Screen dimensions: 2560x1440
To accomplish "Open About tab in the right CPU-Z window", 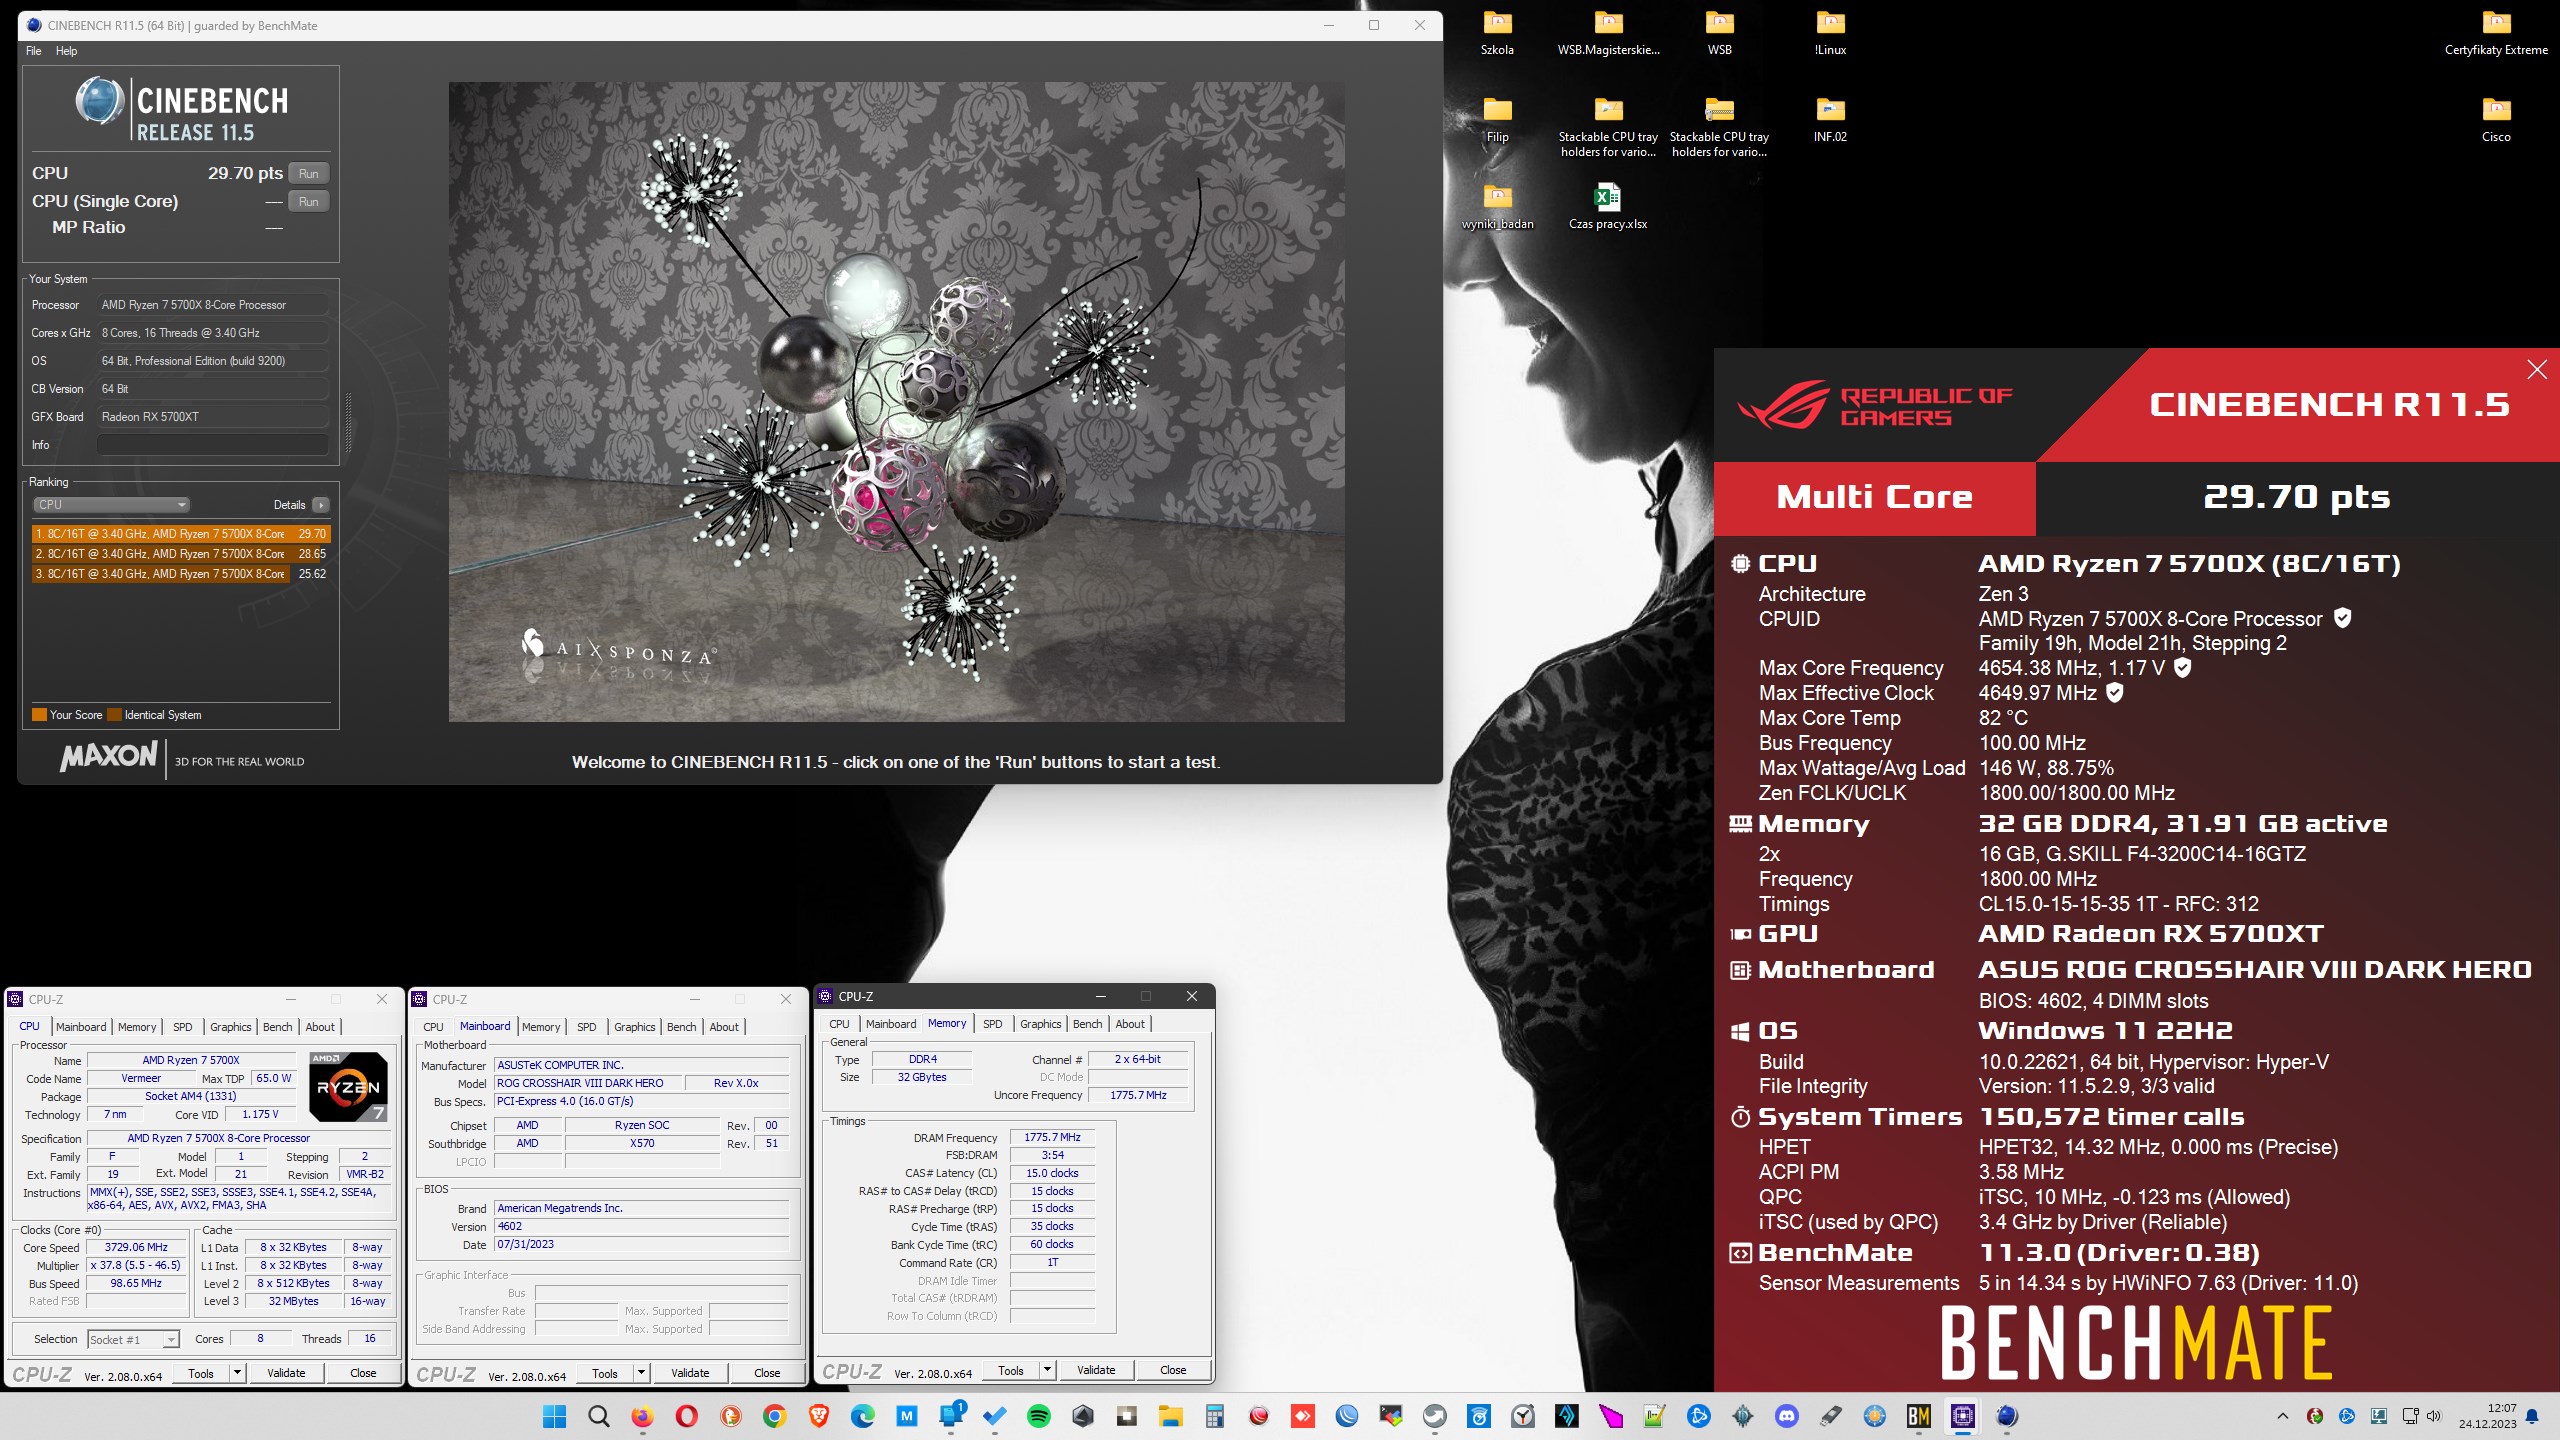I will [x=1130, y=1024].
